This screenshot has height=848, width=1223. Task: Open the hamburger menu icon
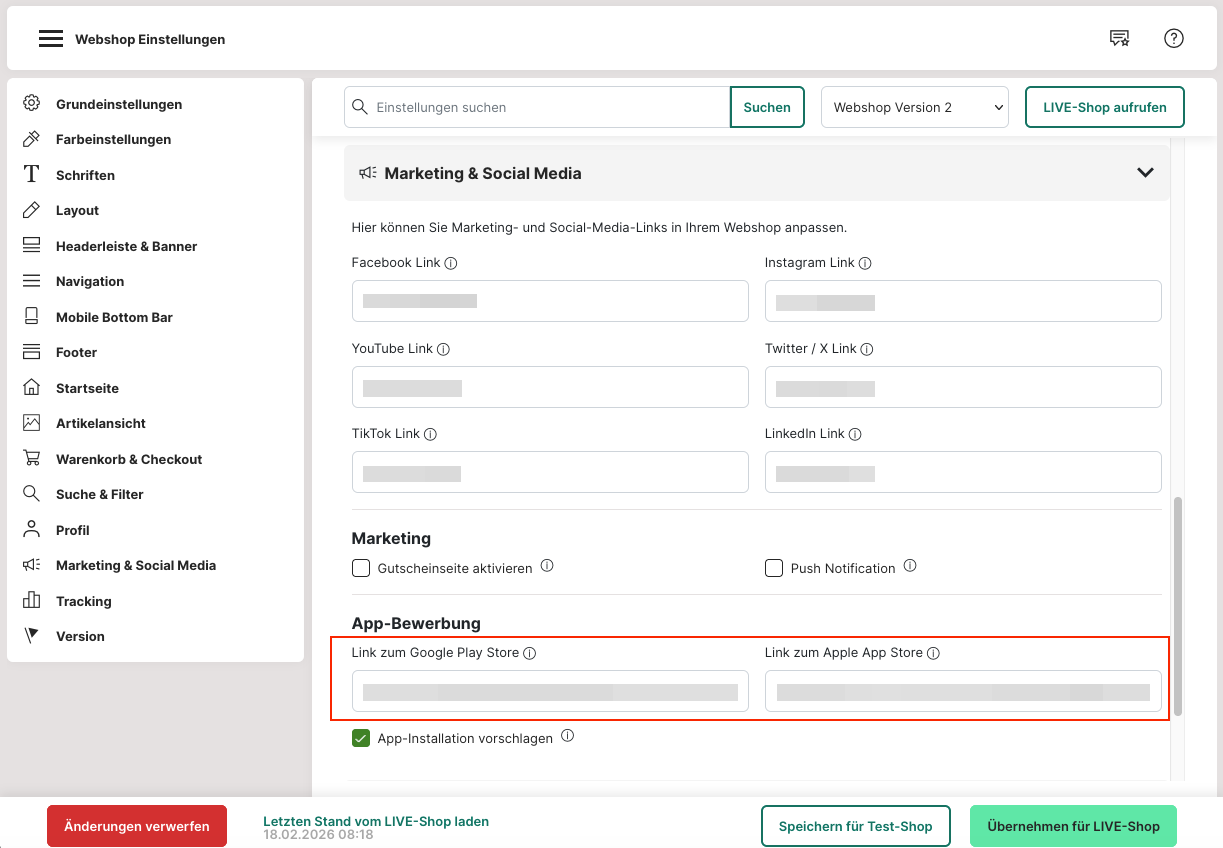tap(51, 39)
